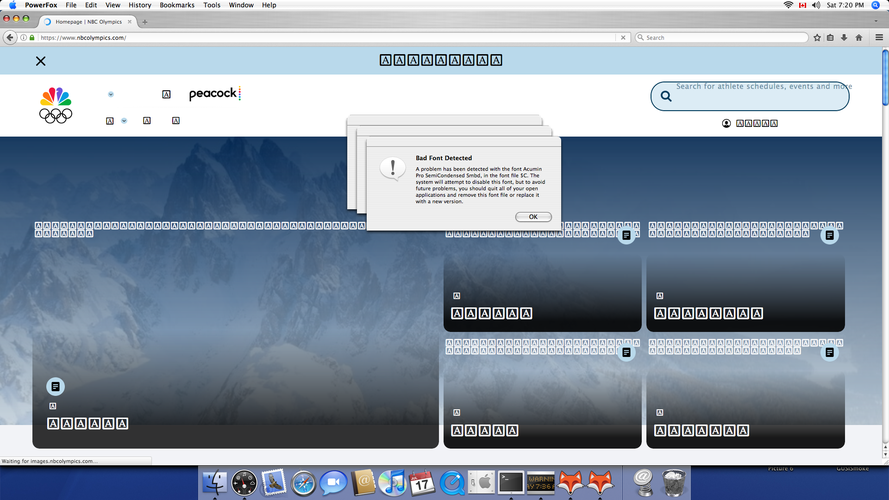Viewport: 889px width, 500px height.
Task: Click the athlete schedules search field
Action: [x=750, y=96]
